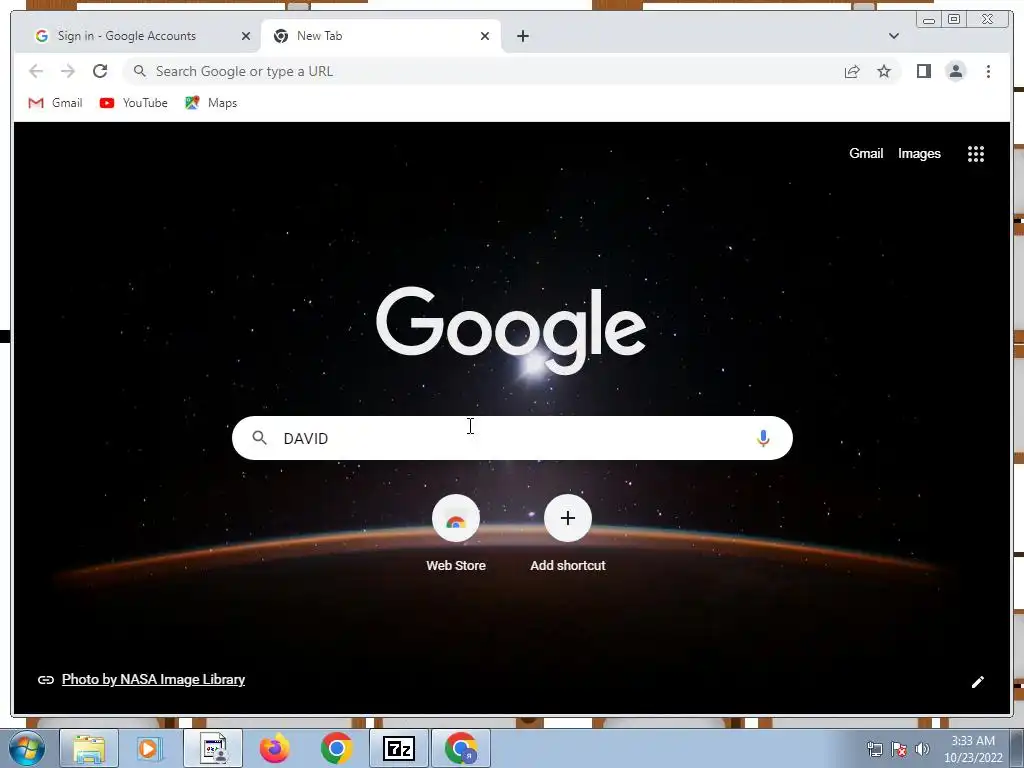Image resolution: width=1024 pixels, height=768 pixels.
Task: Open the Maps bookmark
Action: (x=211, y=103)
